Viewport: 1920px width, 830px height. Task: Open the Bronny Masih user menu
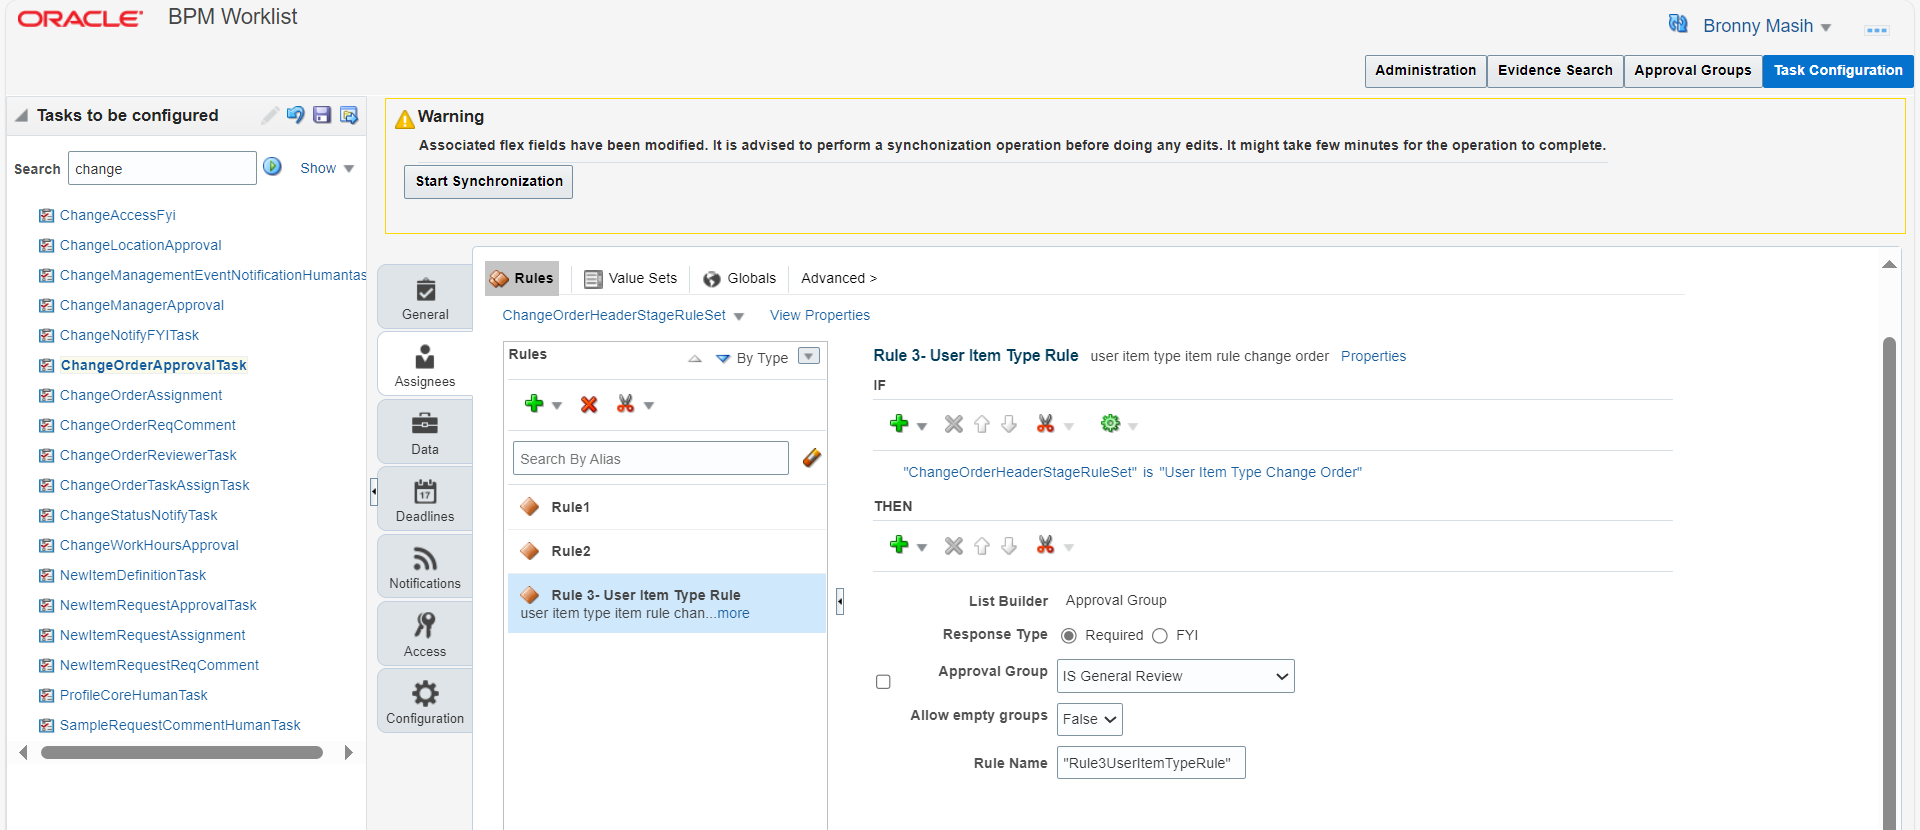(1767, 26)
